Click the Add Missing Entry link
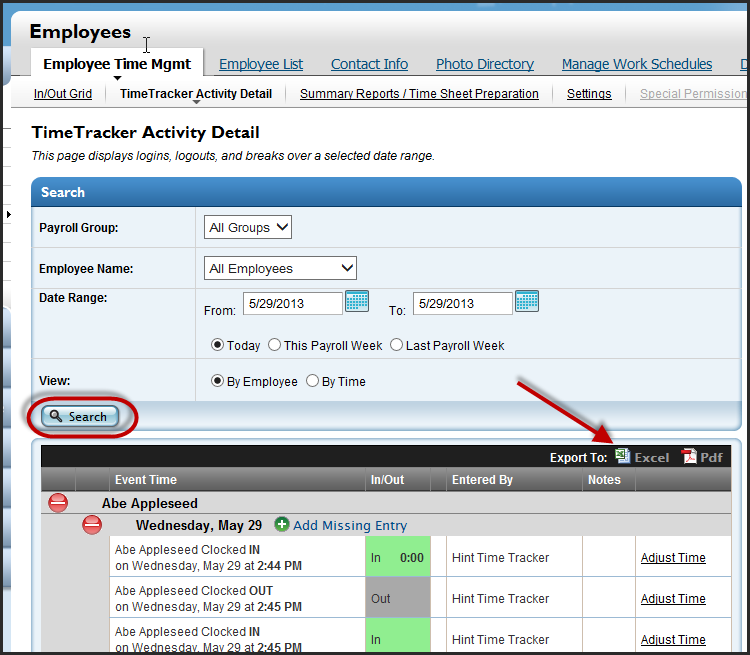 pyautogui.click(x=350, y=525)
